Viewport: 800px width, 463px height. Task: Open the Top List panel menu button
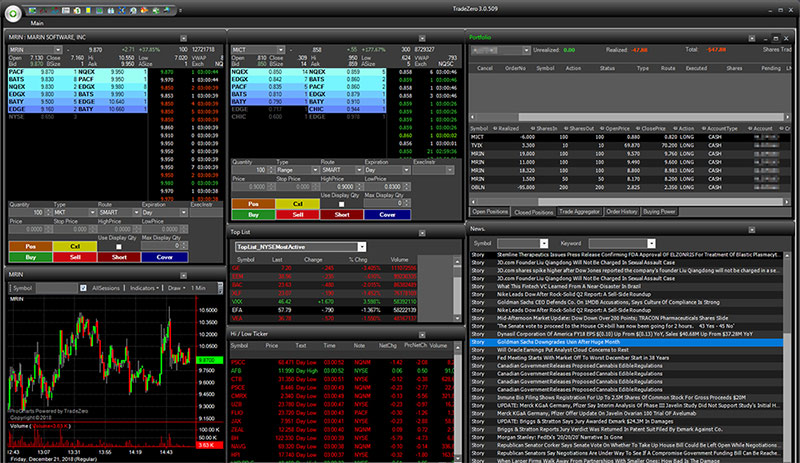pyautogui.click(x=422, y=233)
